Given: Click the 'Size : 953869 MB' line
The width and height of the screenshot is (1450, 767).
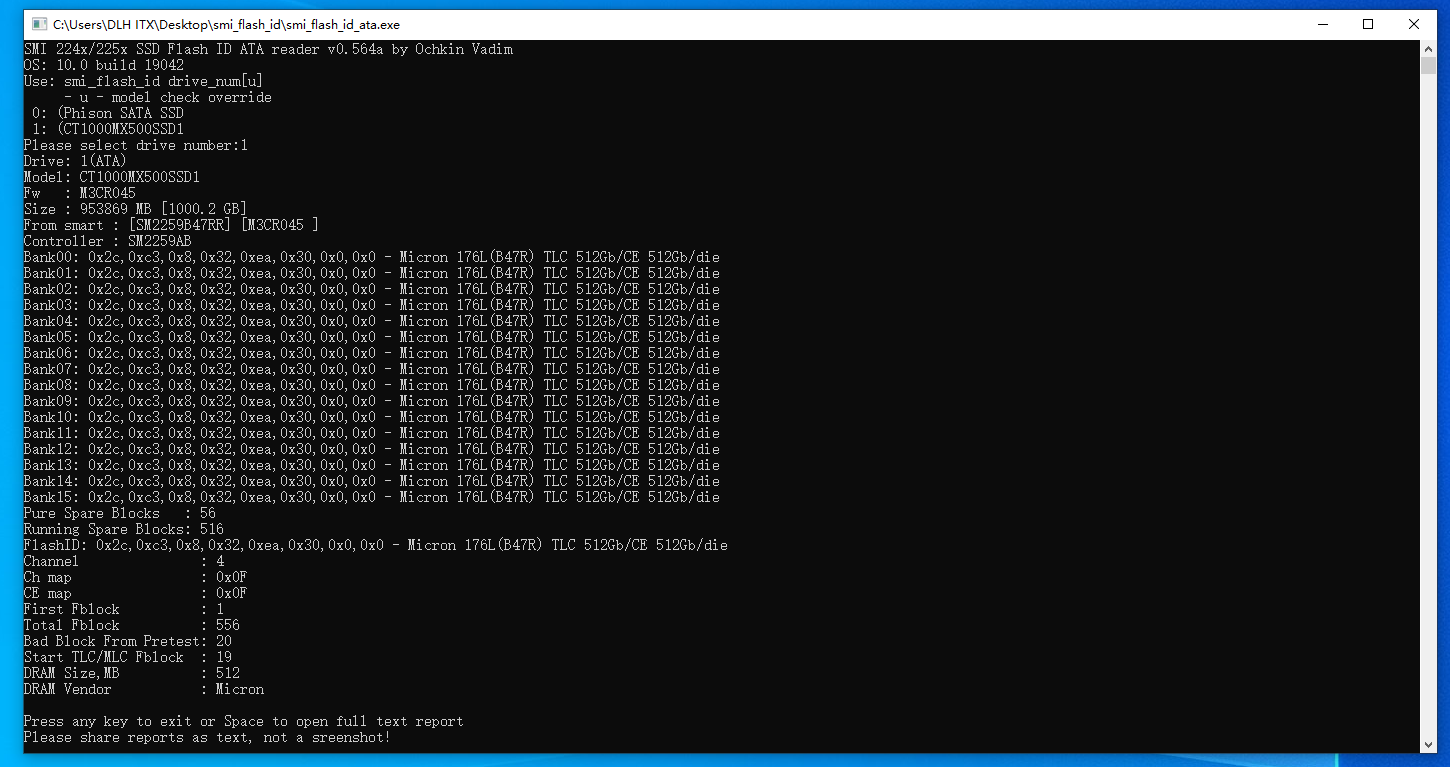Looking at the screenshot, I should 134,209.
